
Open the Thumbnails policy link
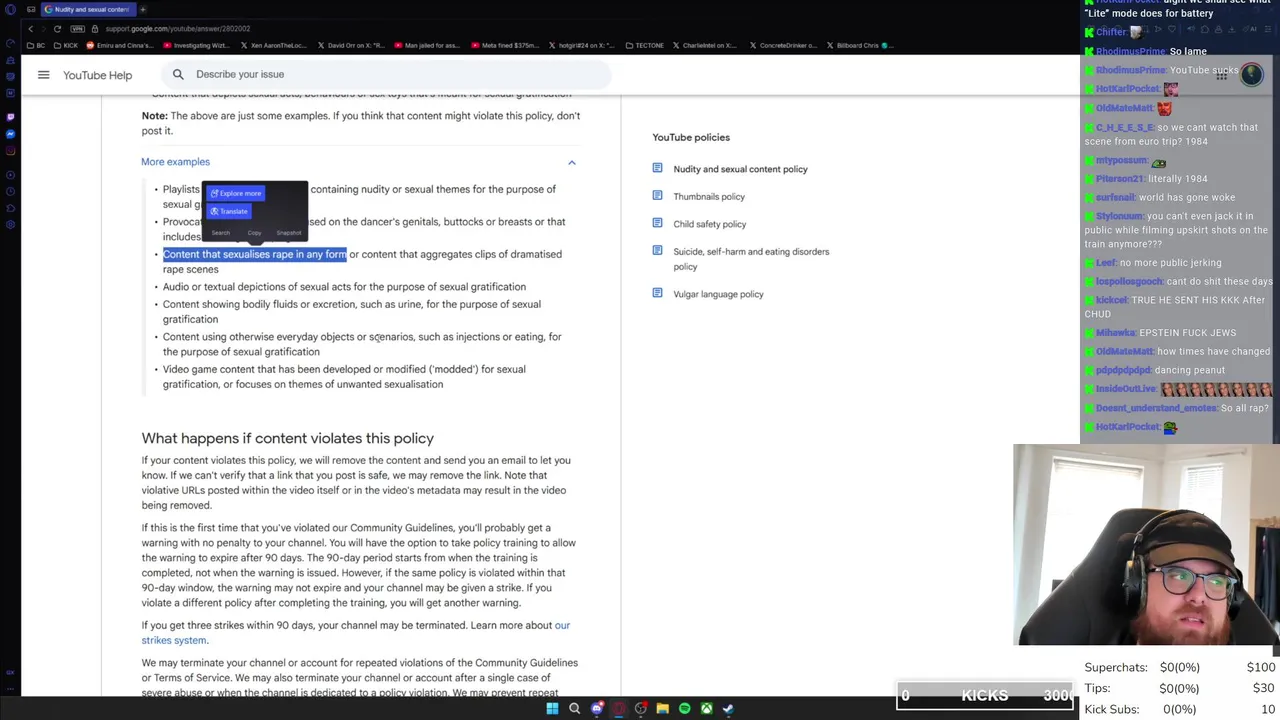[709, 197]
